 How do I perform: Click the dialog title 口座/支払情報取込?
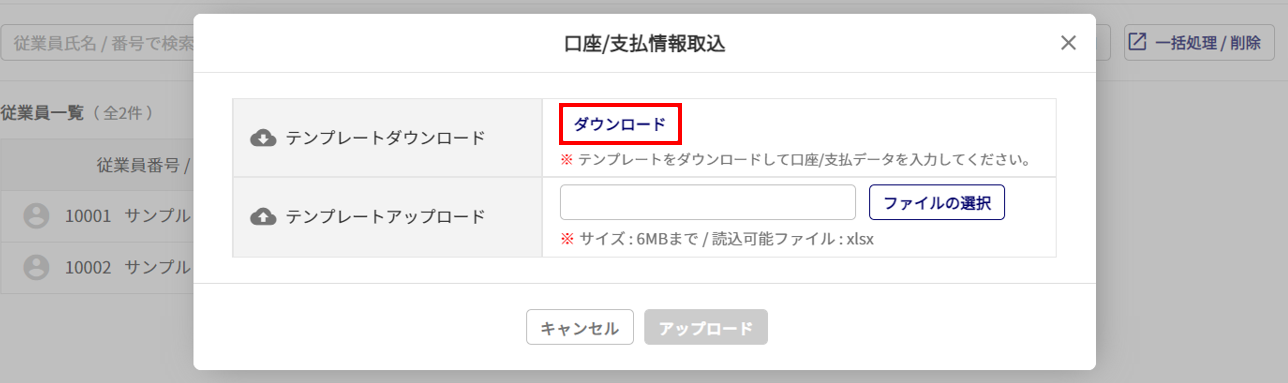click(644, 43)
